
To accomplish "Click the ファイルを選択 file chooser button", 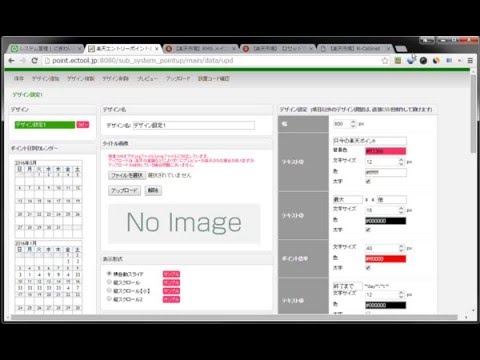I will 127,175.
